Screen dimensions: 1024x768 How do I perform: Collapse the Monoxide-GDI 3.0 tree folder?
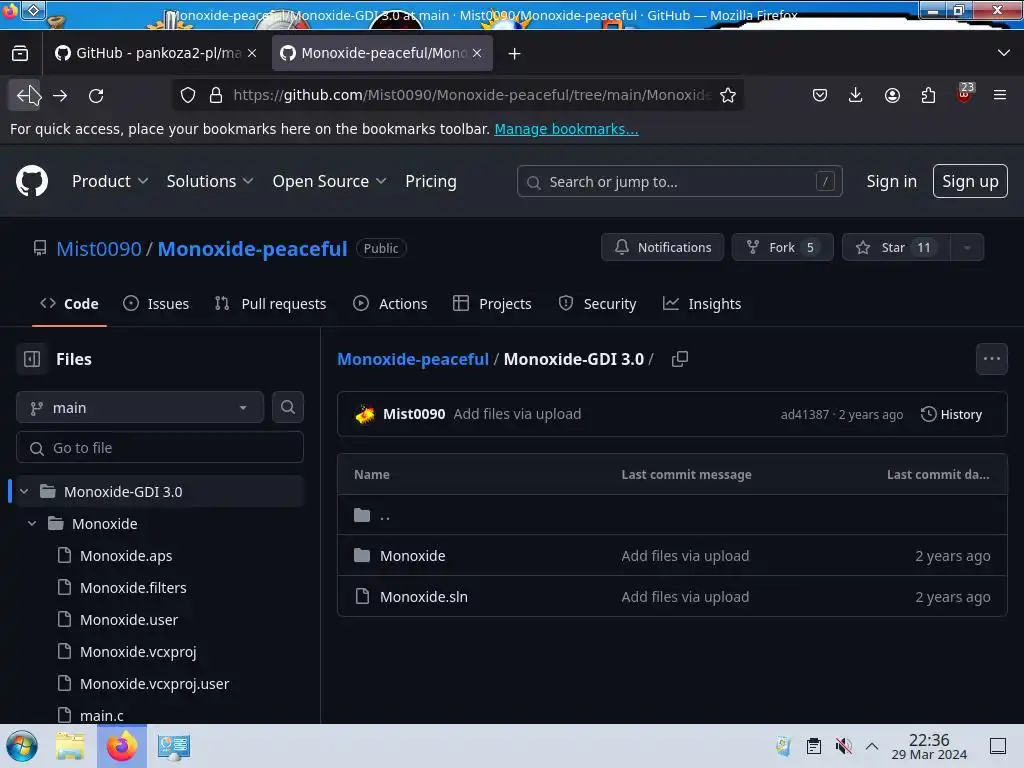[24, 491]
